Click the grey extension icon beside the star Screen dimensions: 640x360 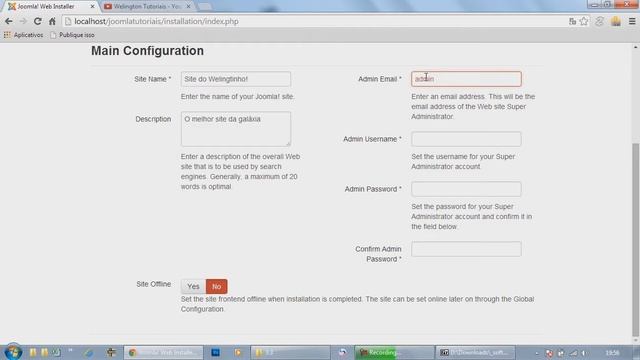click(599, 21)
